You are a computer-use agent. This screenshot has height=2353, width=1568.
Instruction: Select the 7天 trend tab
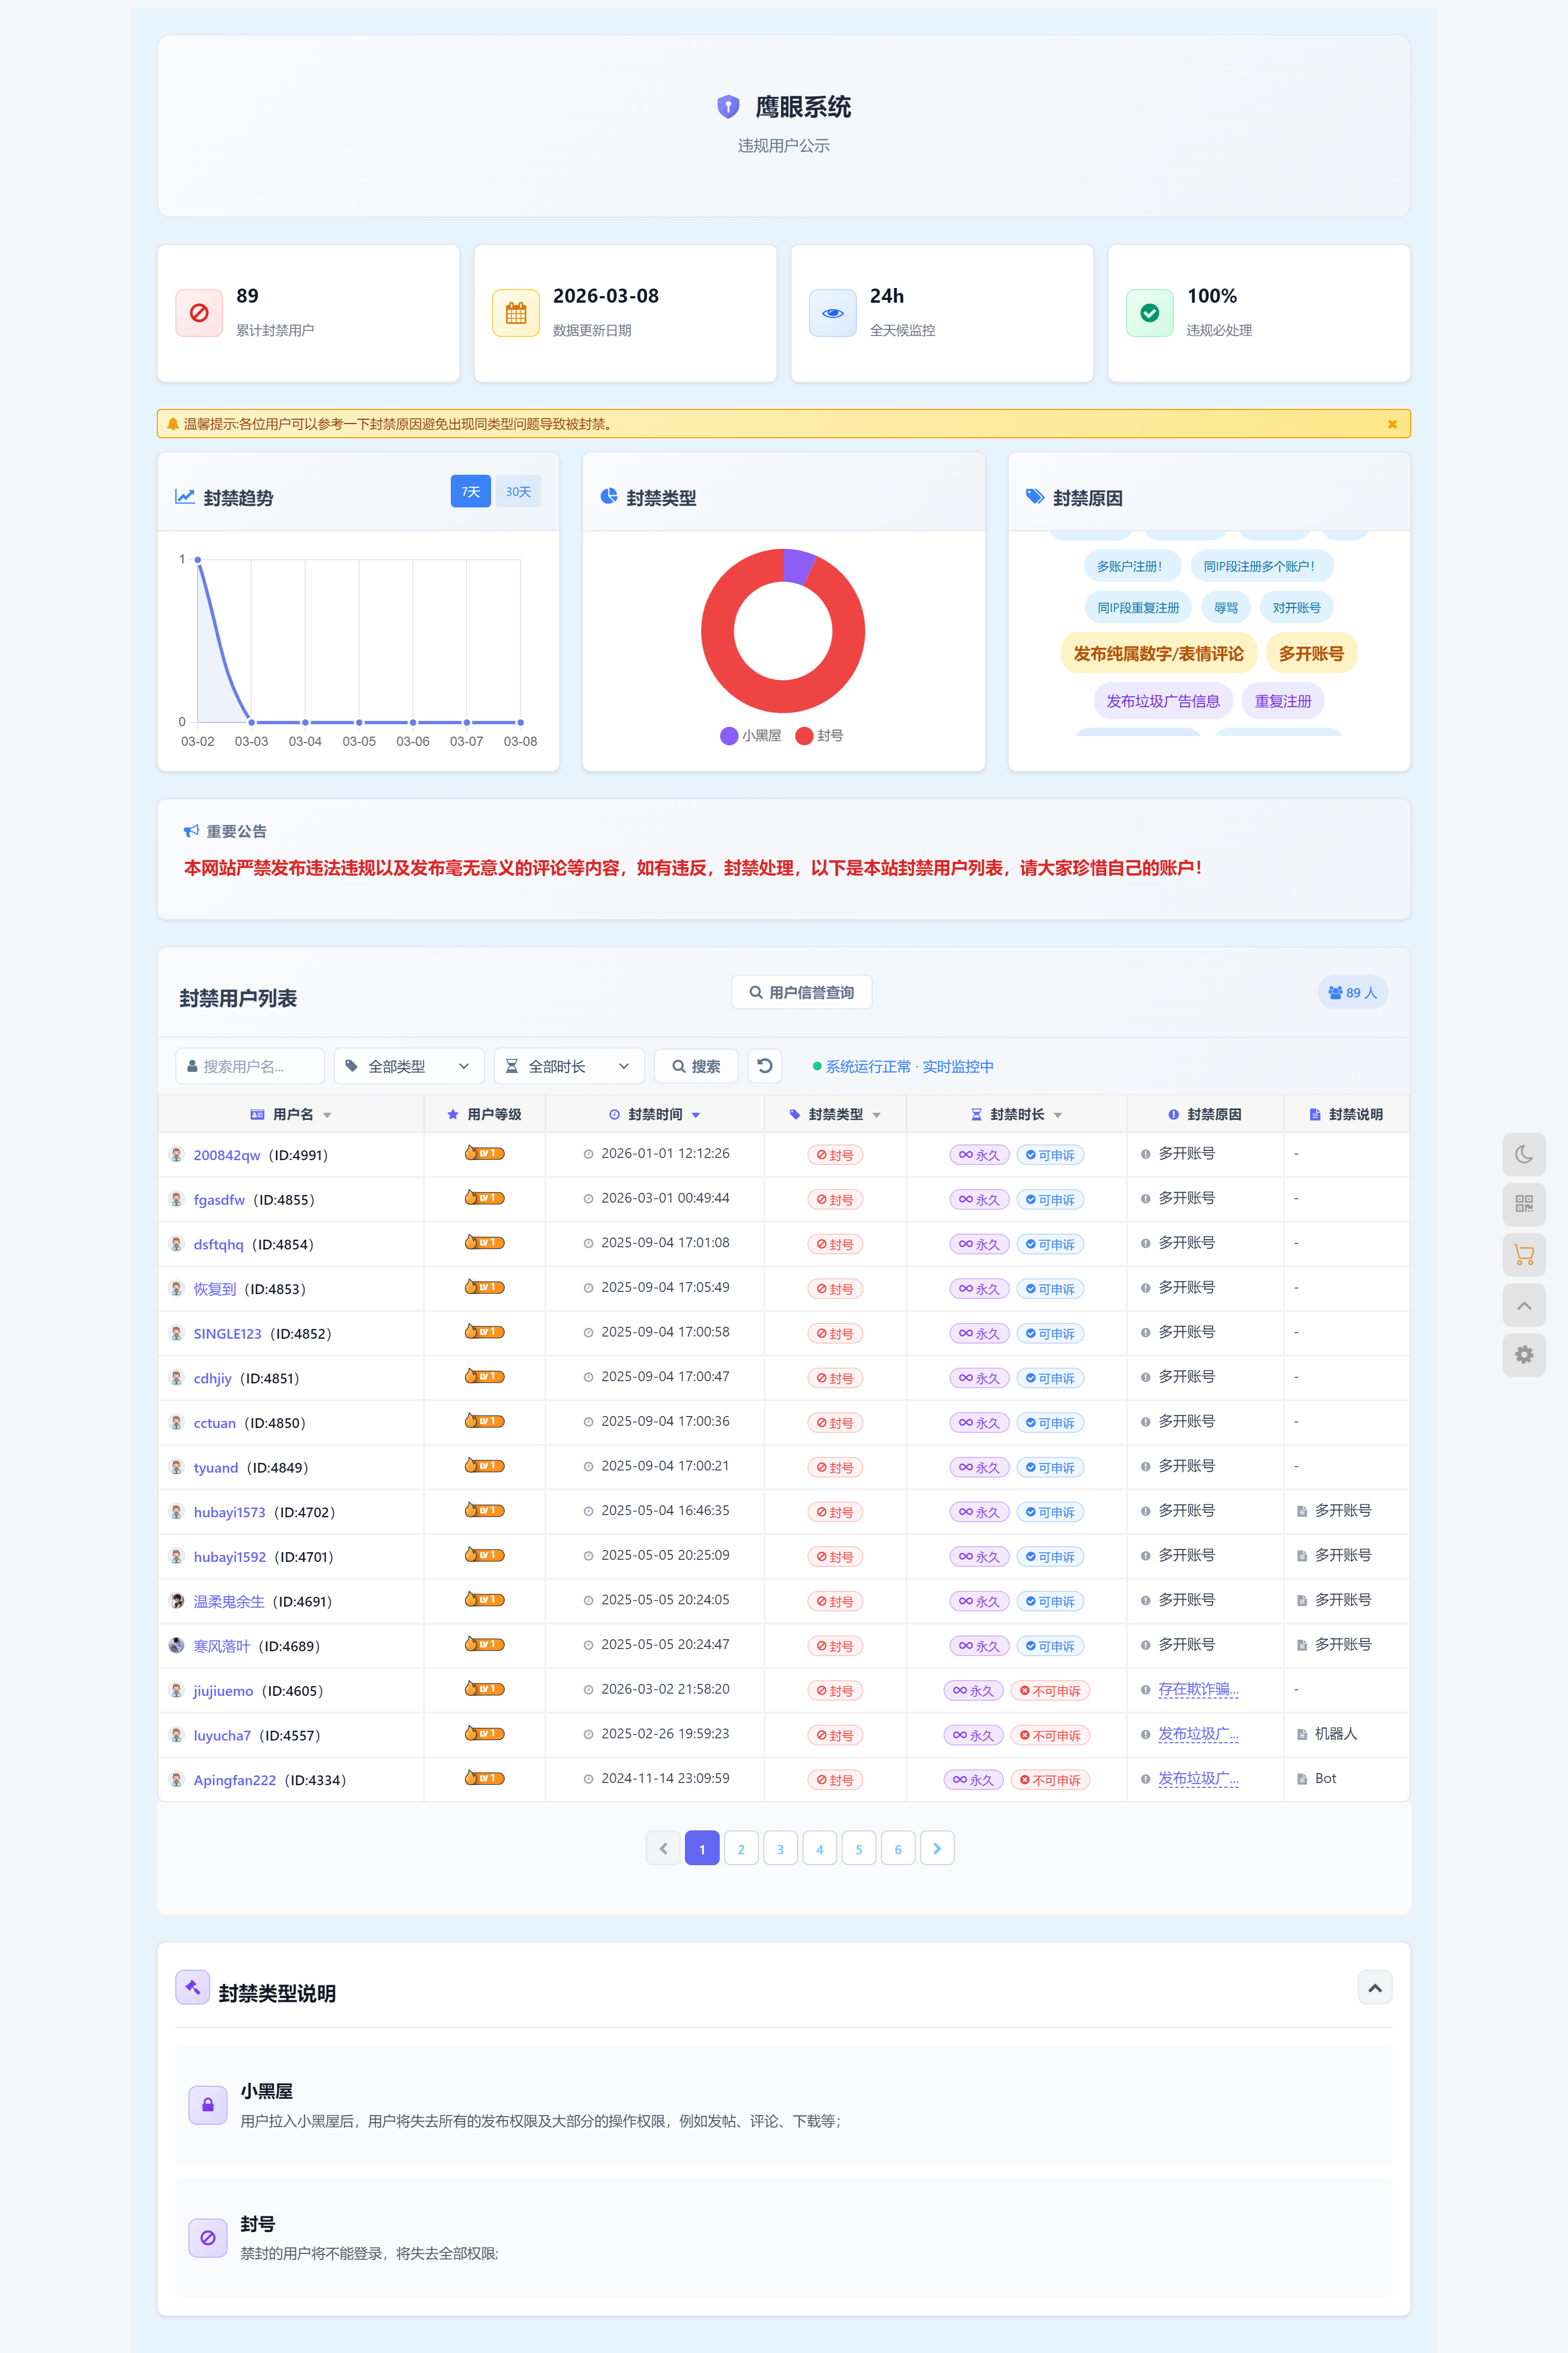[471, 492]
